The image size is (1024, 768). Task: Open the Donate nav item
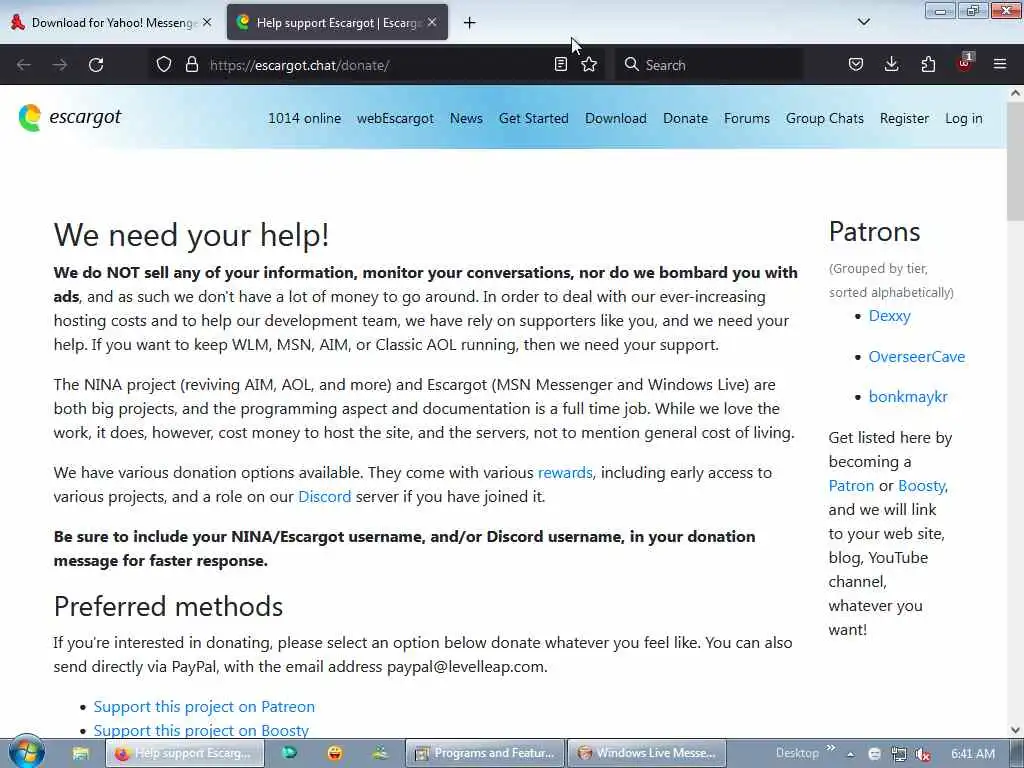coord(685,118)
